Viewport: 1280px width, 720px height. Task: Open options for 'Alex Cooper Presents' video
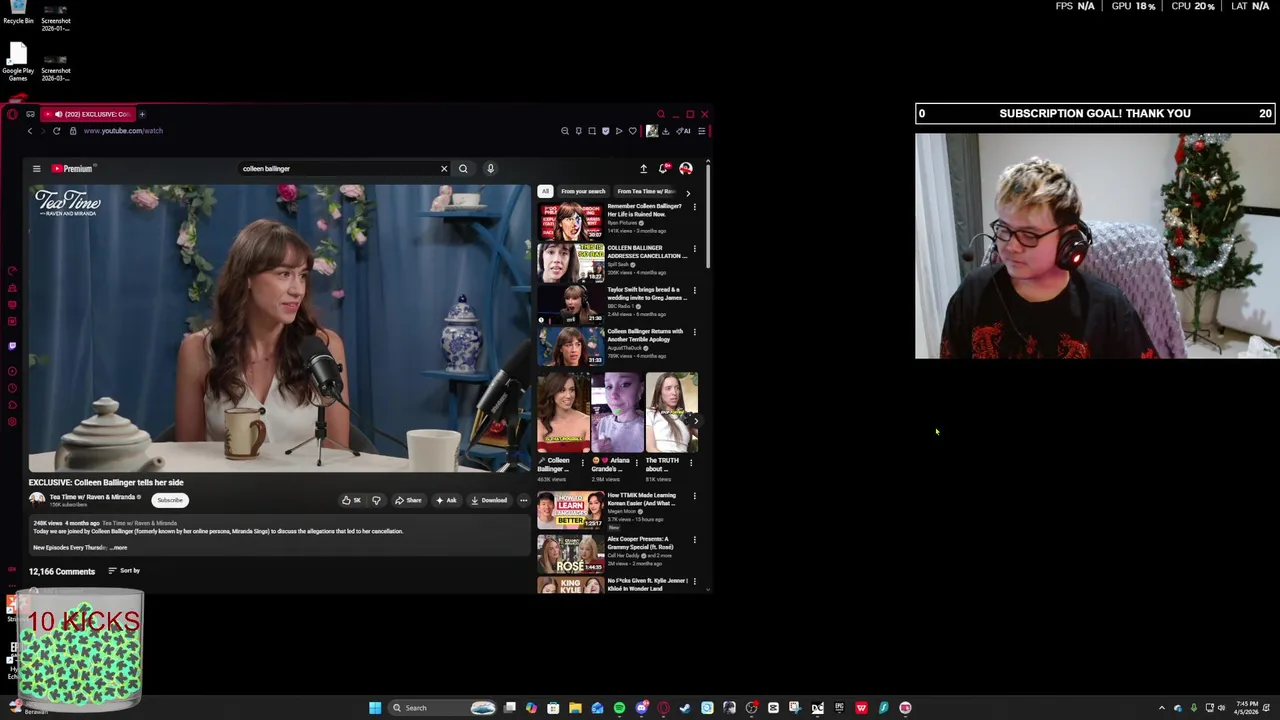[x=694, y=540]
